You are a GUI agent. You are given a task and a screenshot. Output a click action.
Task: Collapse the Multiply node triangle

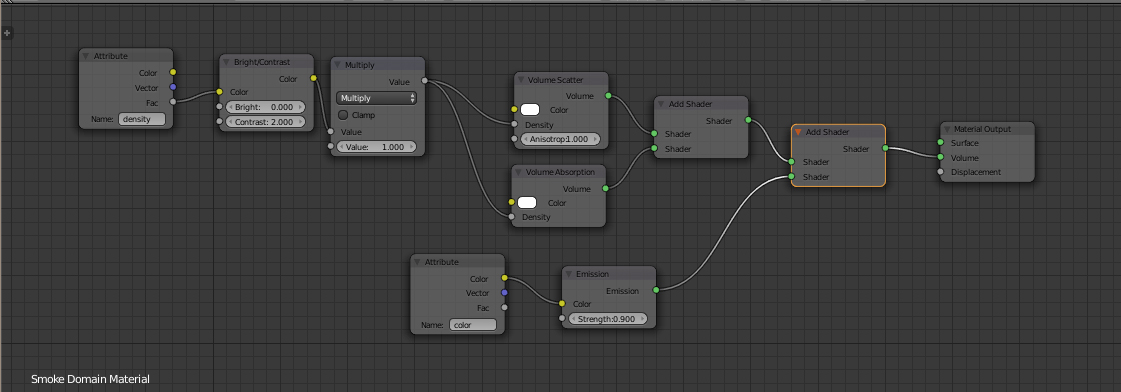click(x=337, y=65)
